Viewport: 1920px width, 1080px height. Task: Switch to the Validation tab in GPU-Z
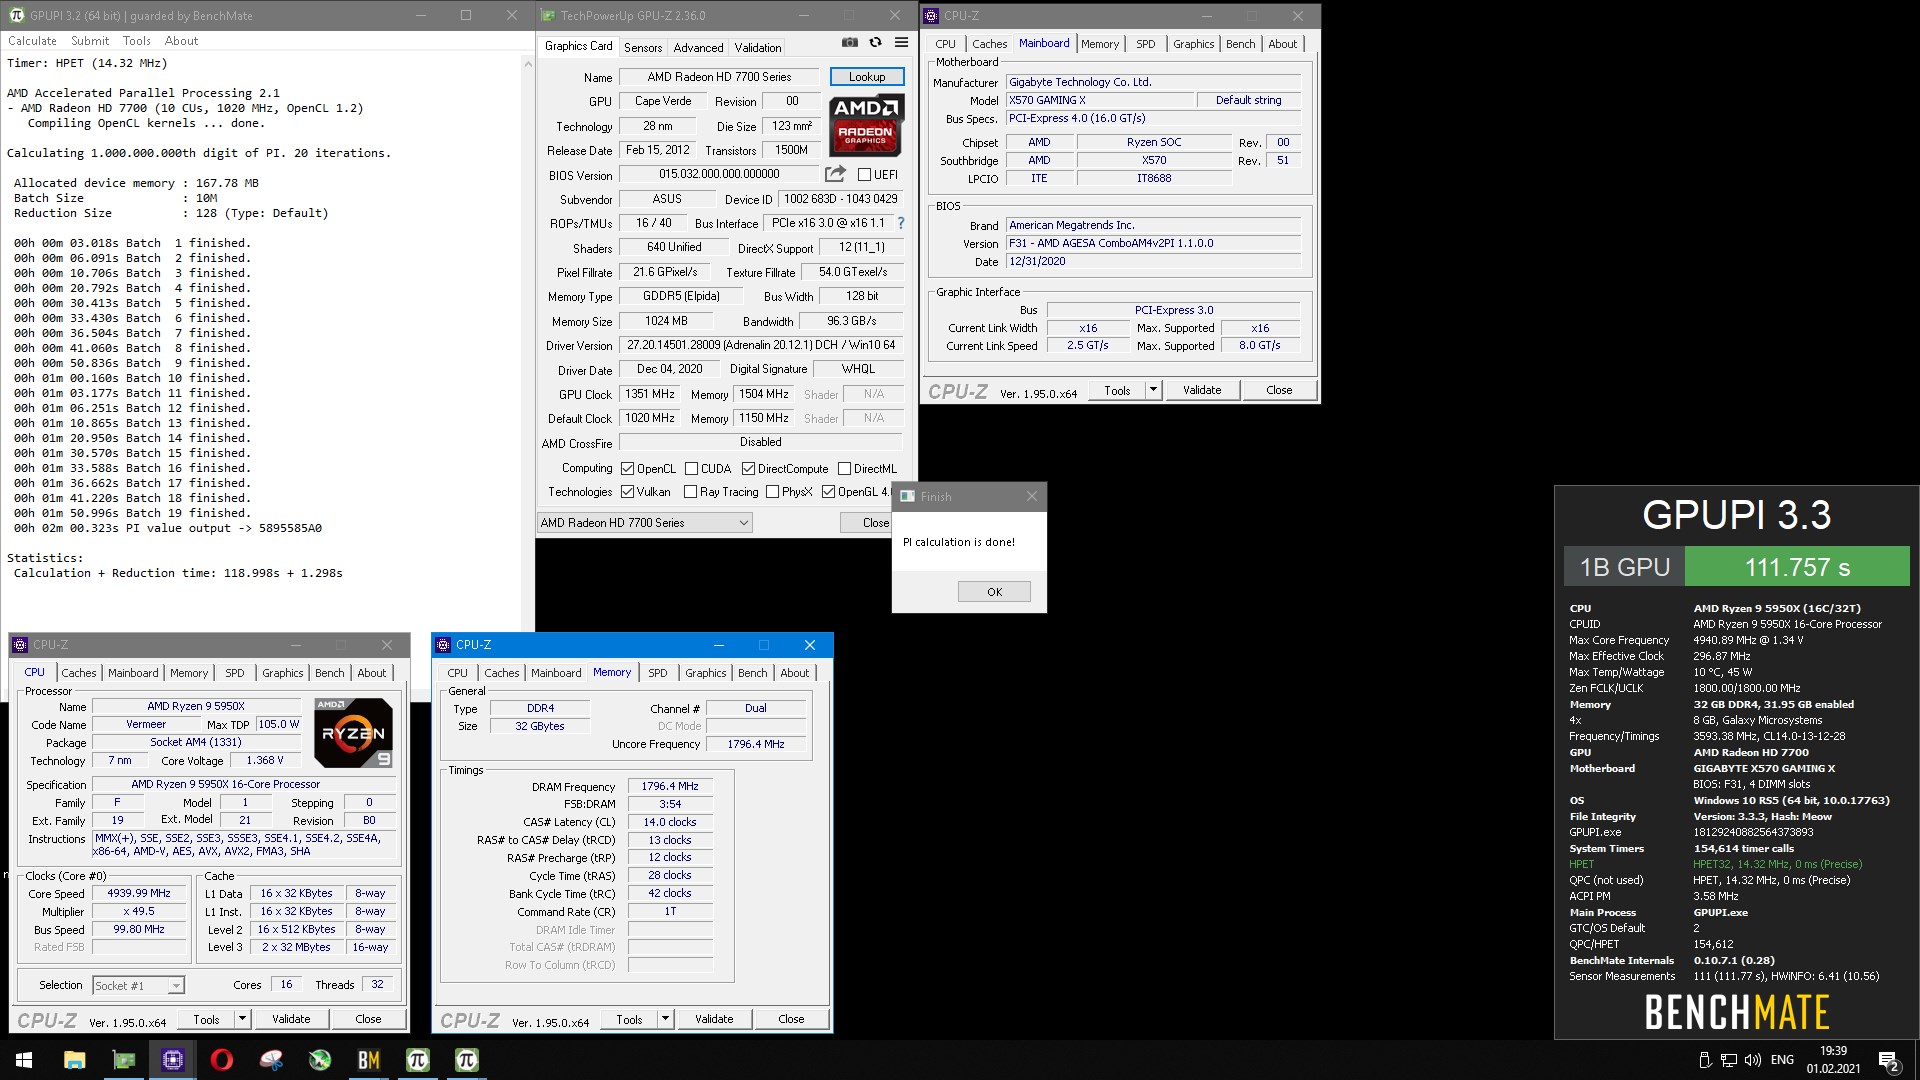(x=758, y=47)
